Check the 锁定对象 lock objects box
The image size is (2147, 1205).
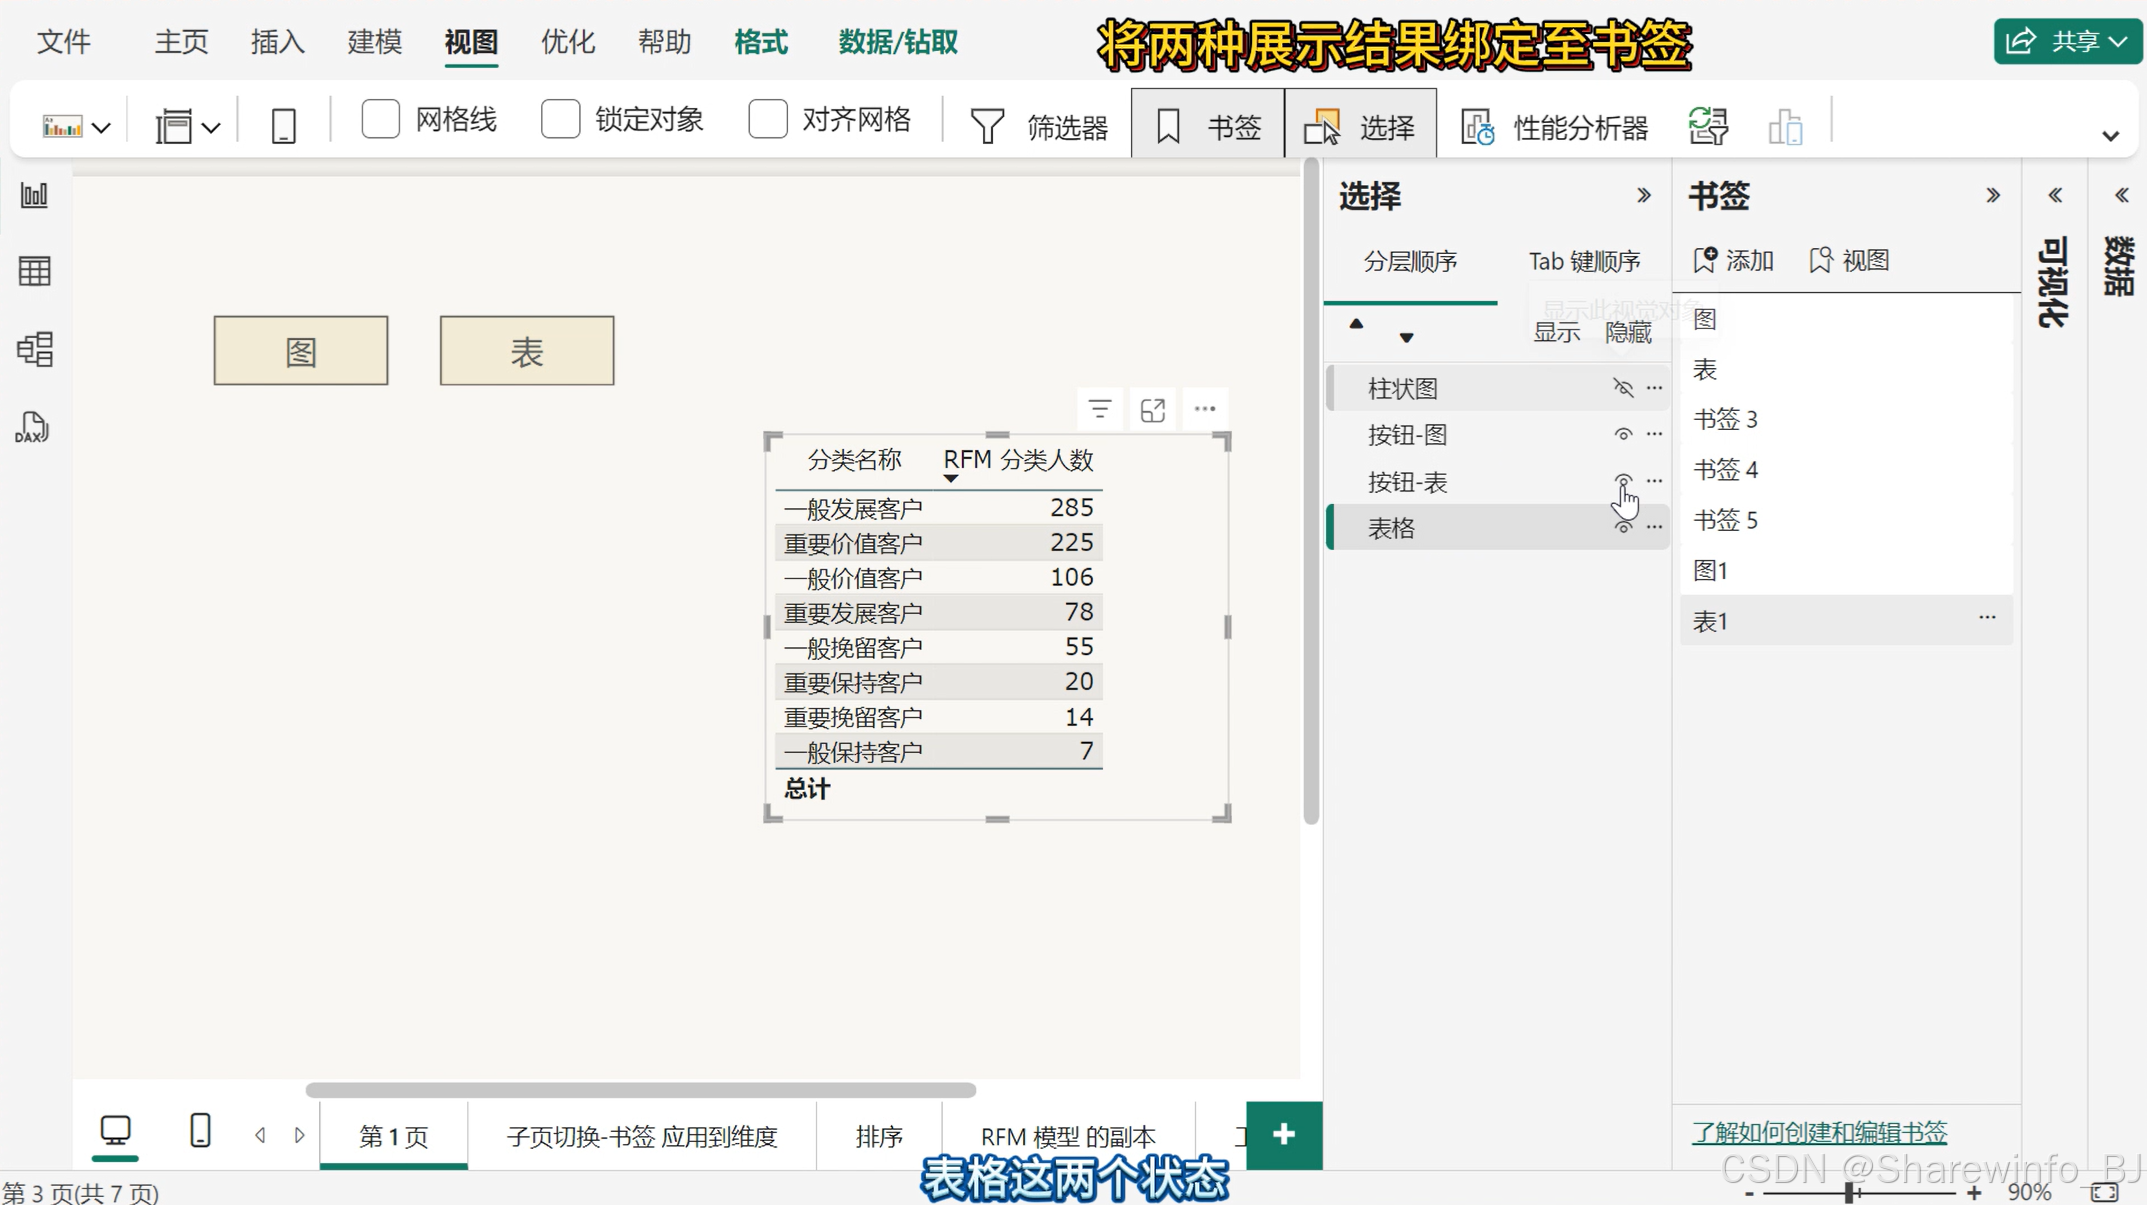click(560, 119)
